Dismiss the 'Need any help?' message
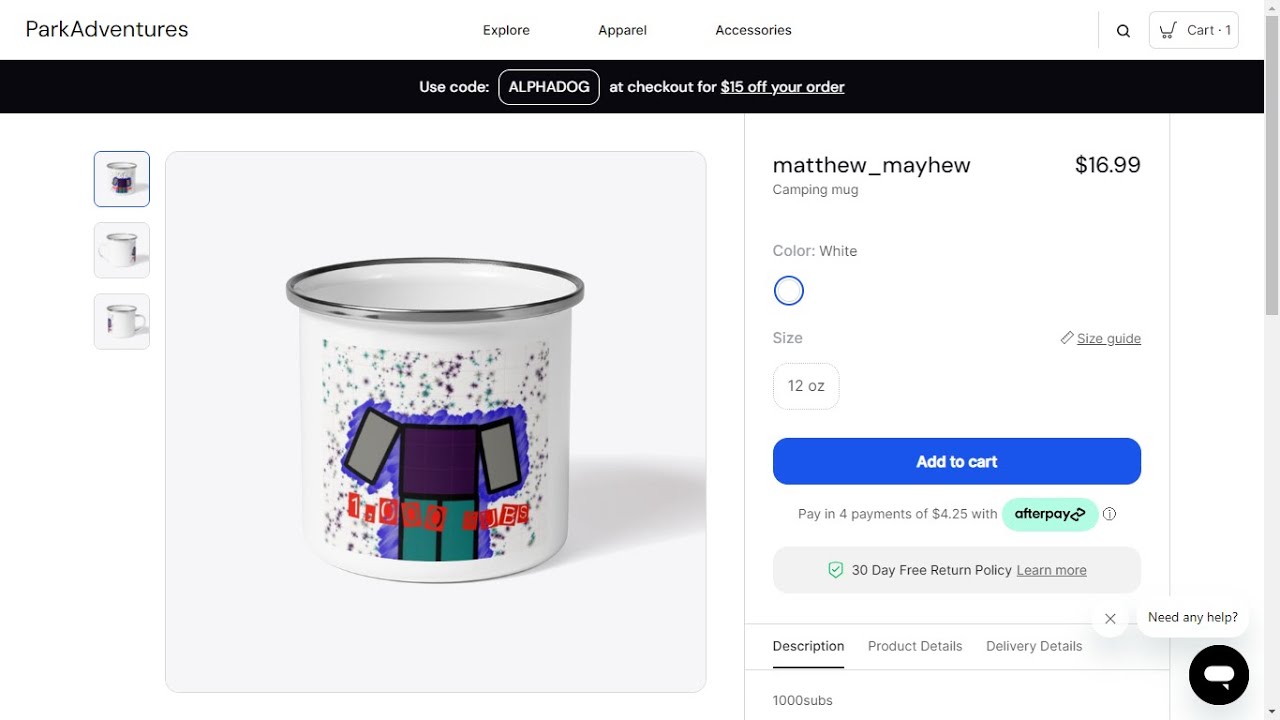 coord(1110,619)
